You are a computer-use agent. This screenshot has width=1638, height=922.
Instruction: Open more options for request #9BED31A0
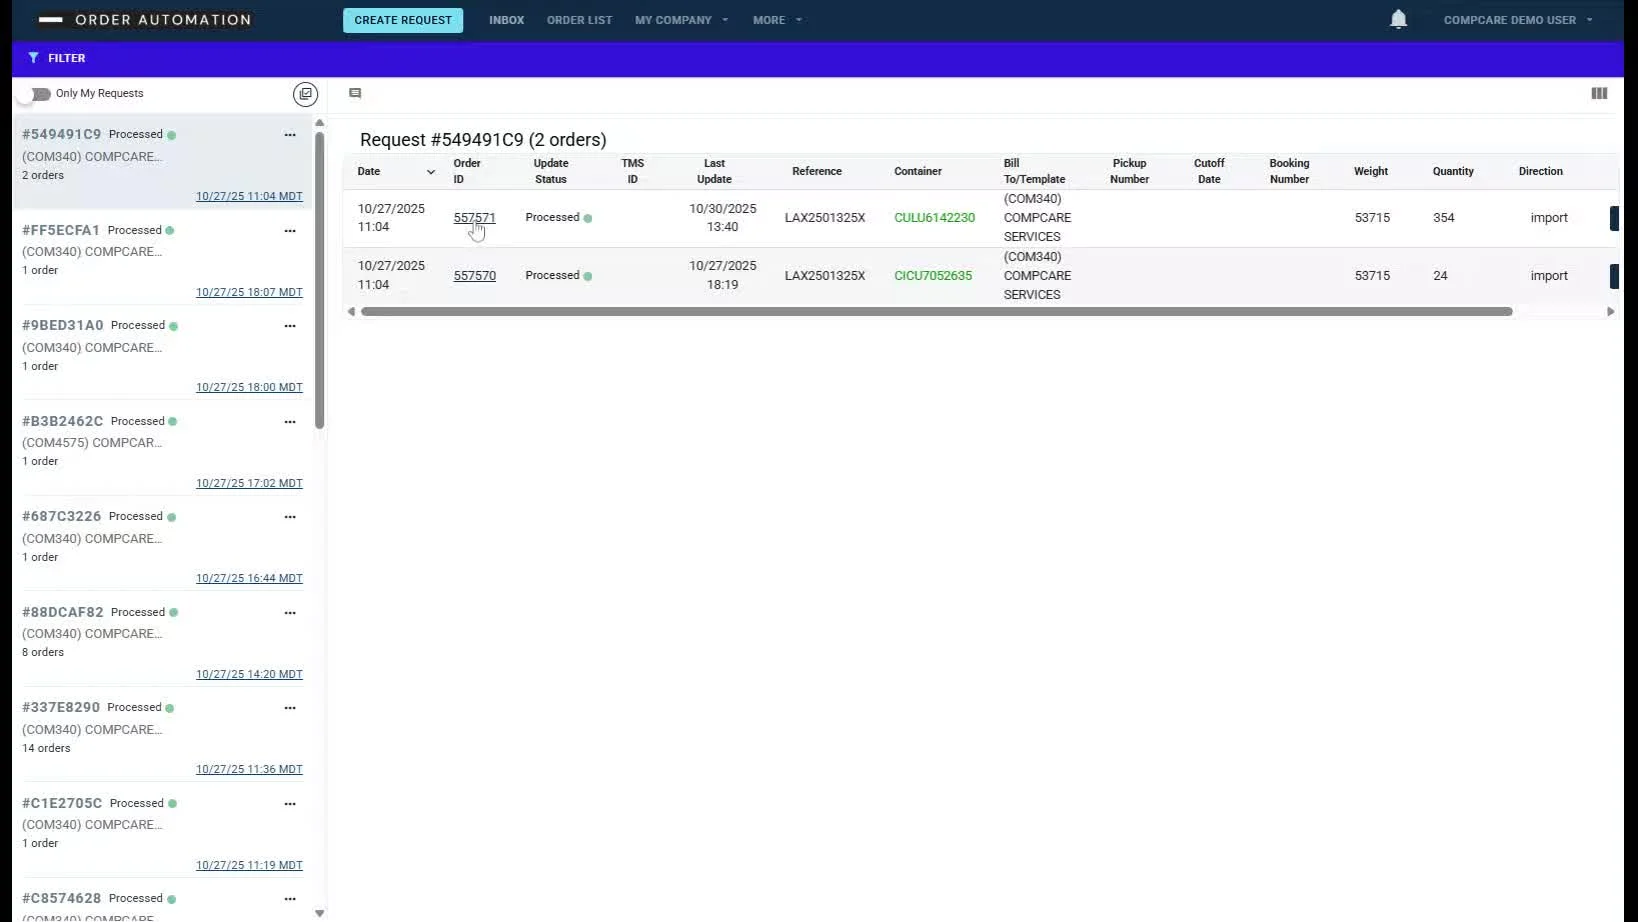(290, 326)
